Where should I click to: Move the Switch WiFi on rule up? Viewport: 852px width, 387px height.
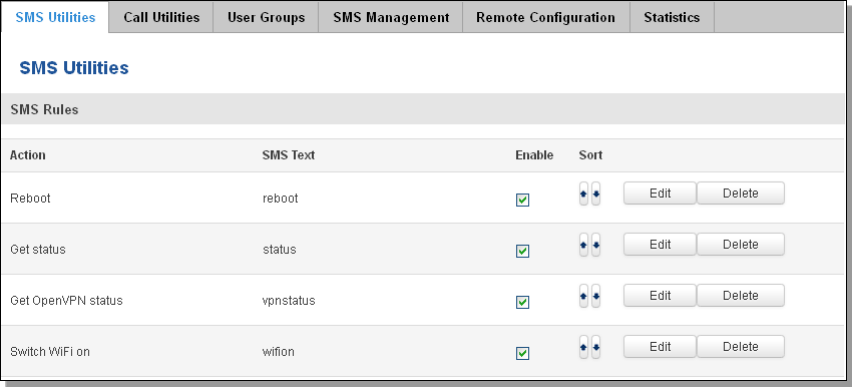[x=584, y=347]
